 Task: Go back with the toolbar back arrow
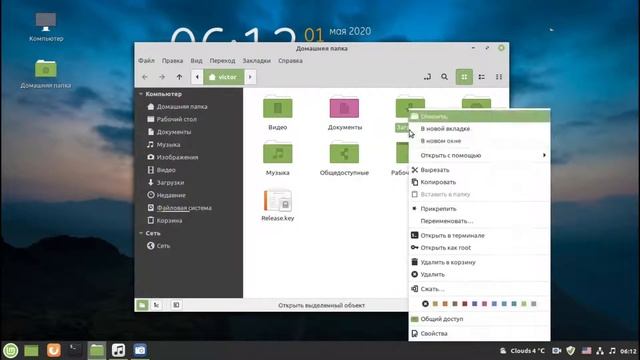(145, 77)
